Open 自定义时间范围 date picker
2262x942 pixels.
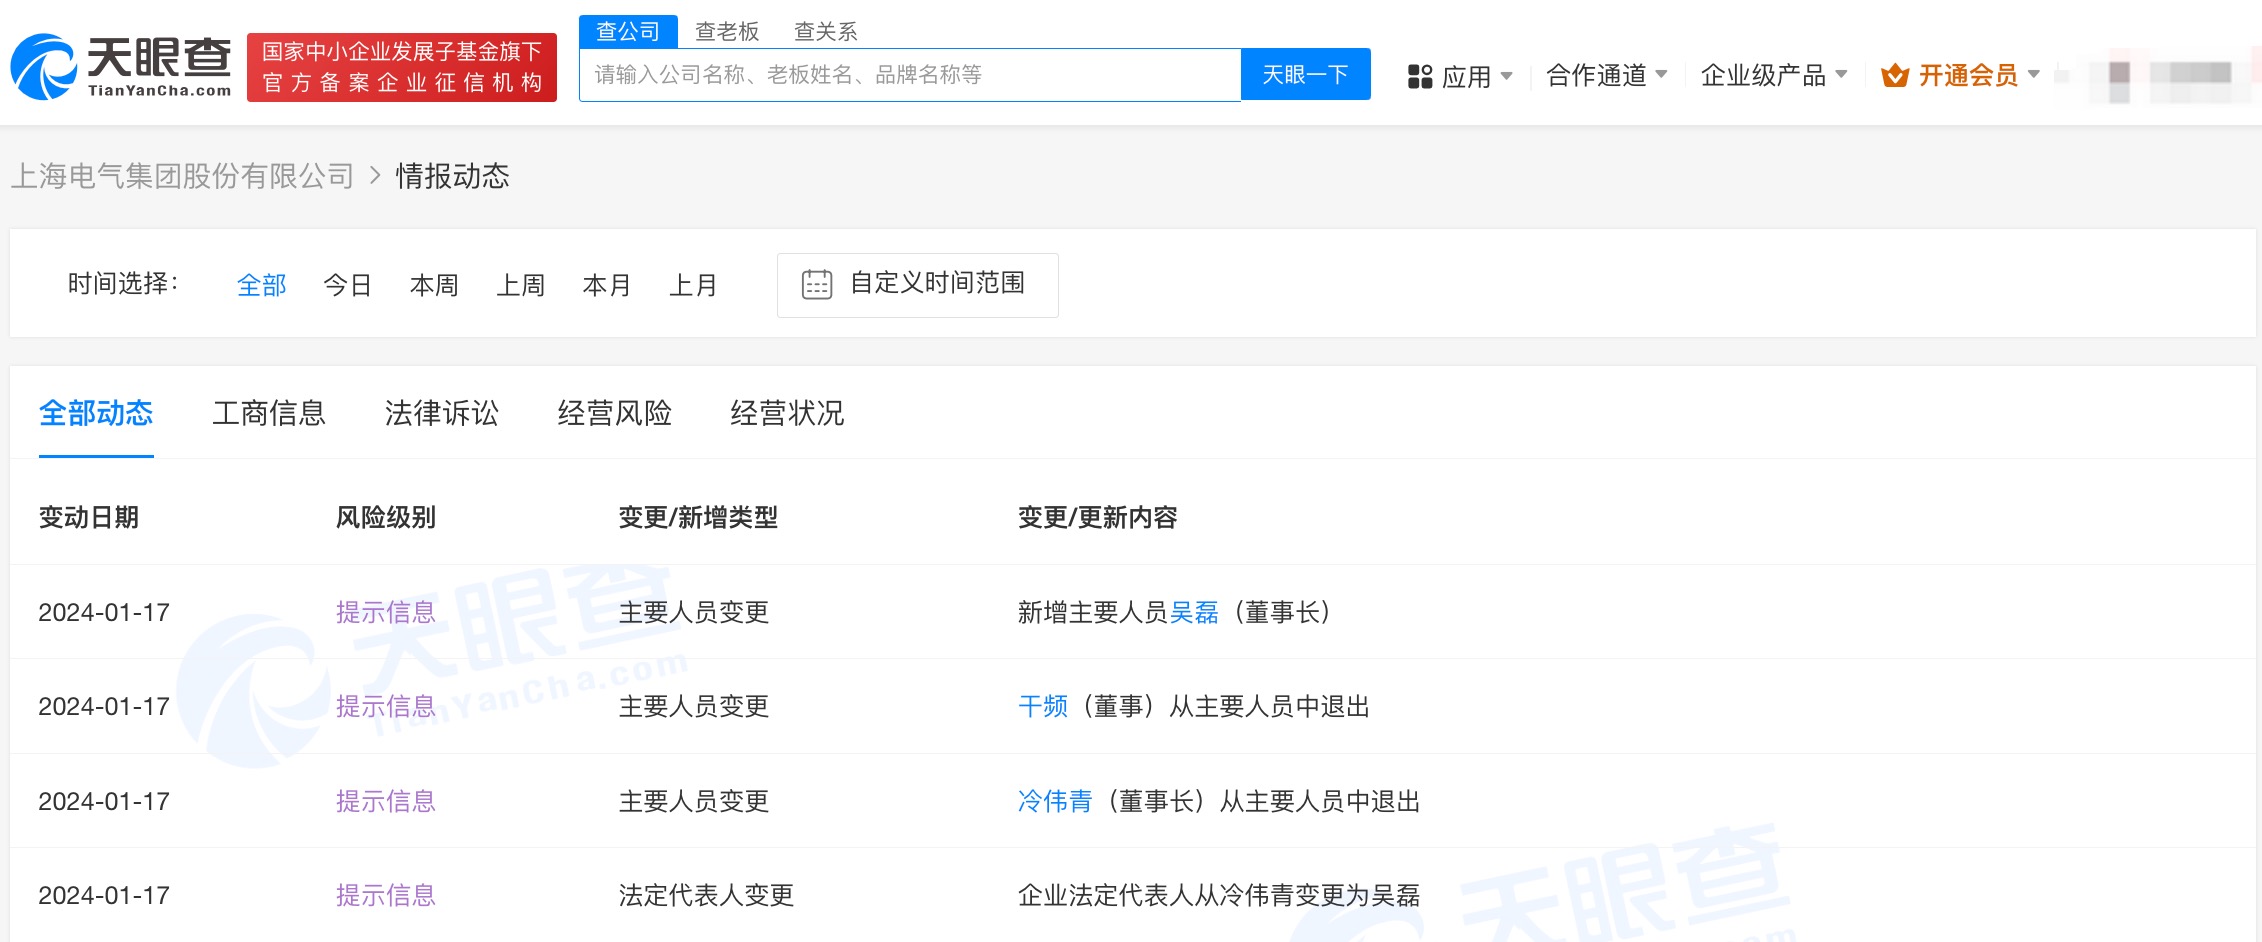tap(917, 285)
